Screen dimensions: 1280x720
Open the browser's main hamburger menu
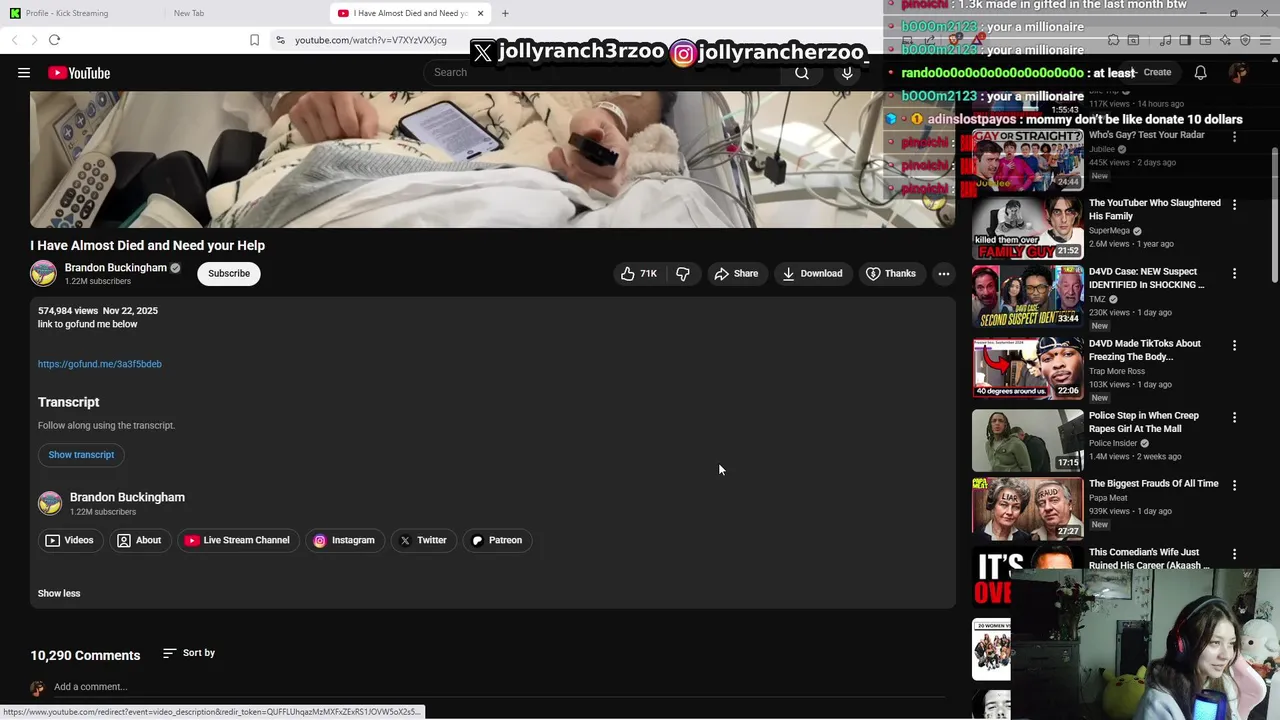[x=1265, y=40]
